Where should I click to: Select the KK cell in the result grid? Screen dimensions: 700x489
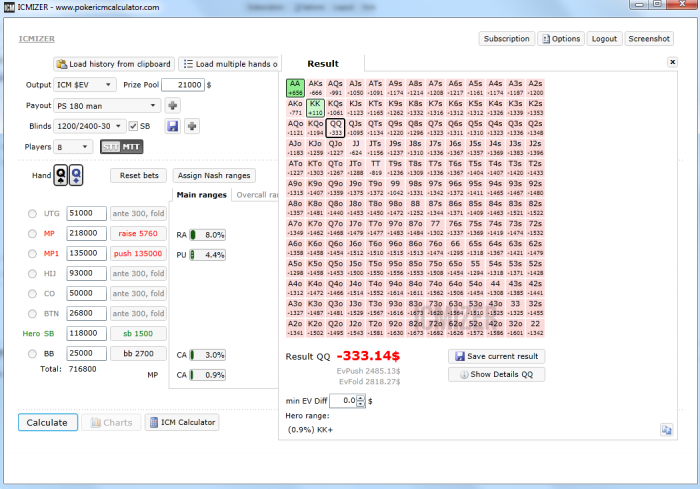click(315, 108)
